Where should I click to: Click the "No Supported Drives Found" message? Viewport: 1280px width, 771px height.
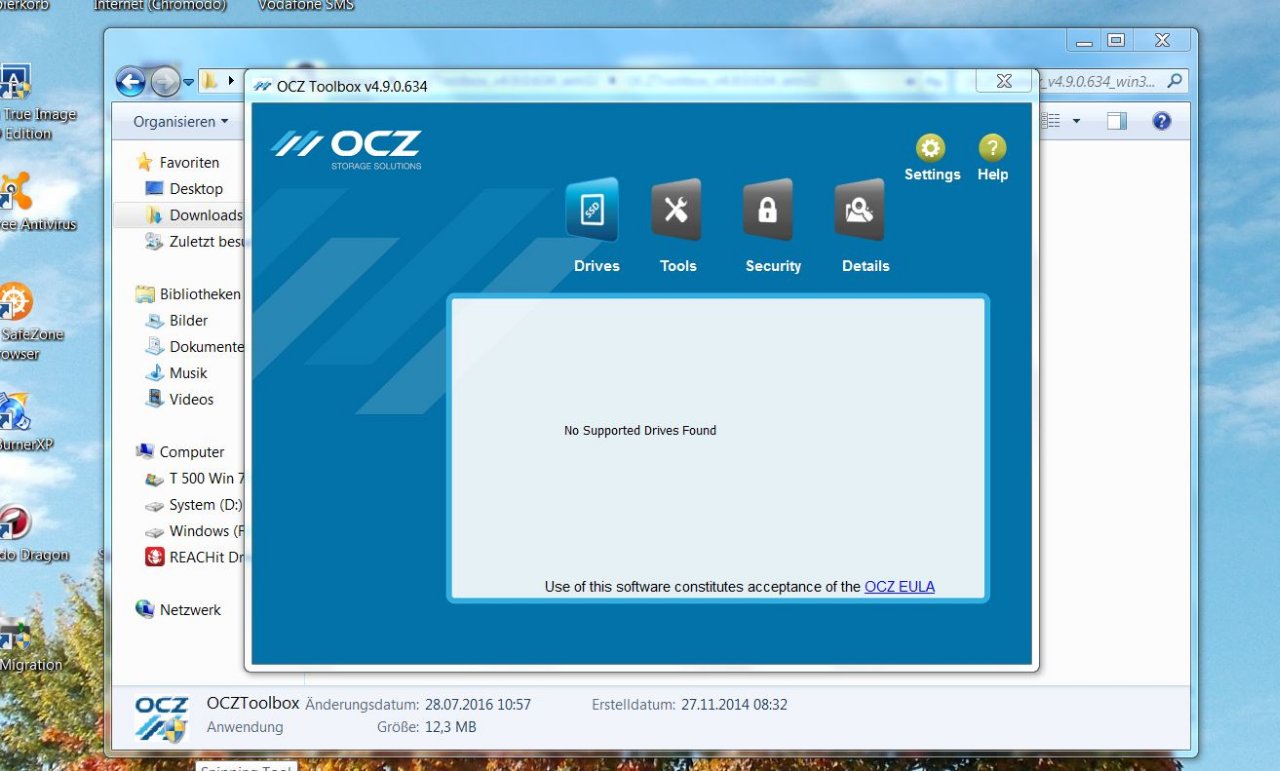point(640,431)
